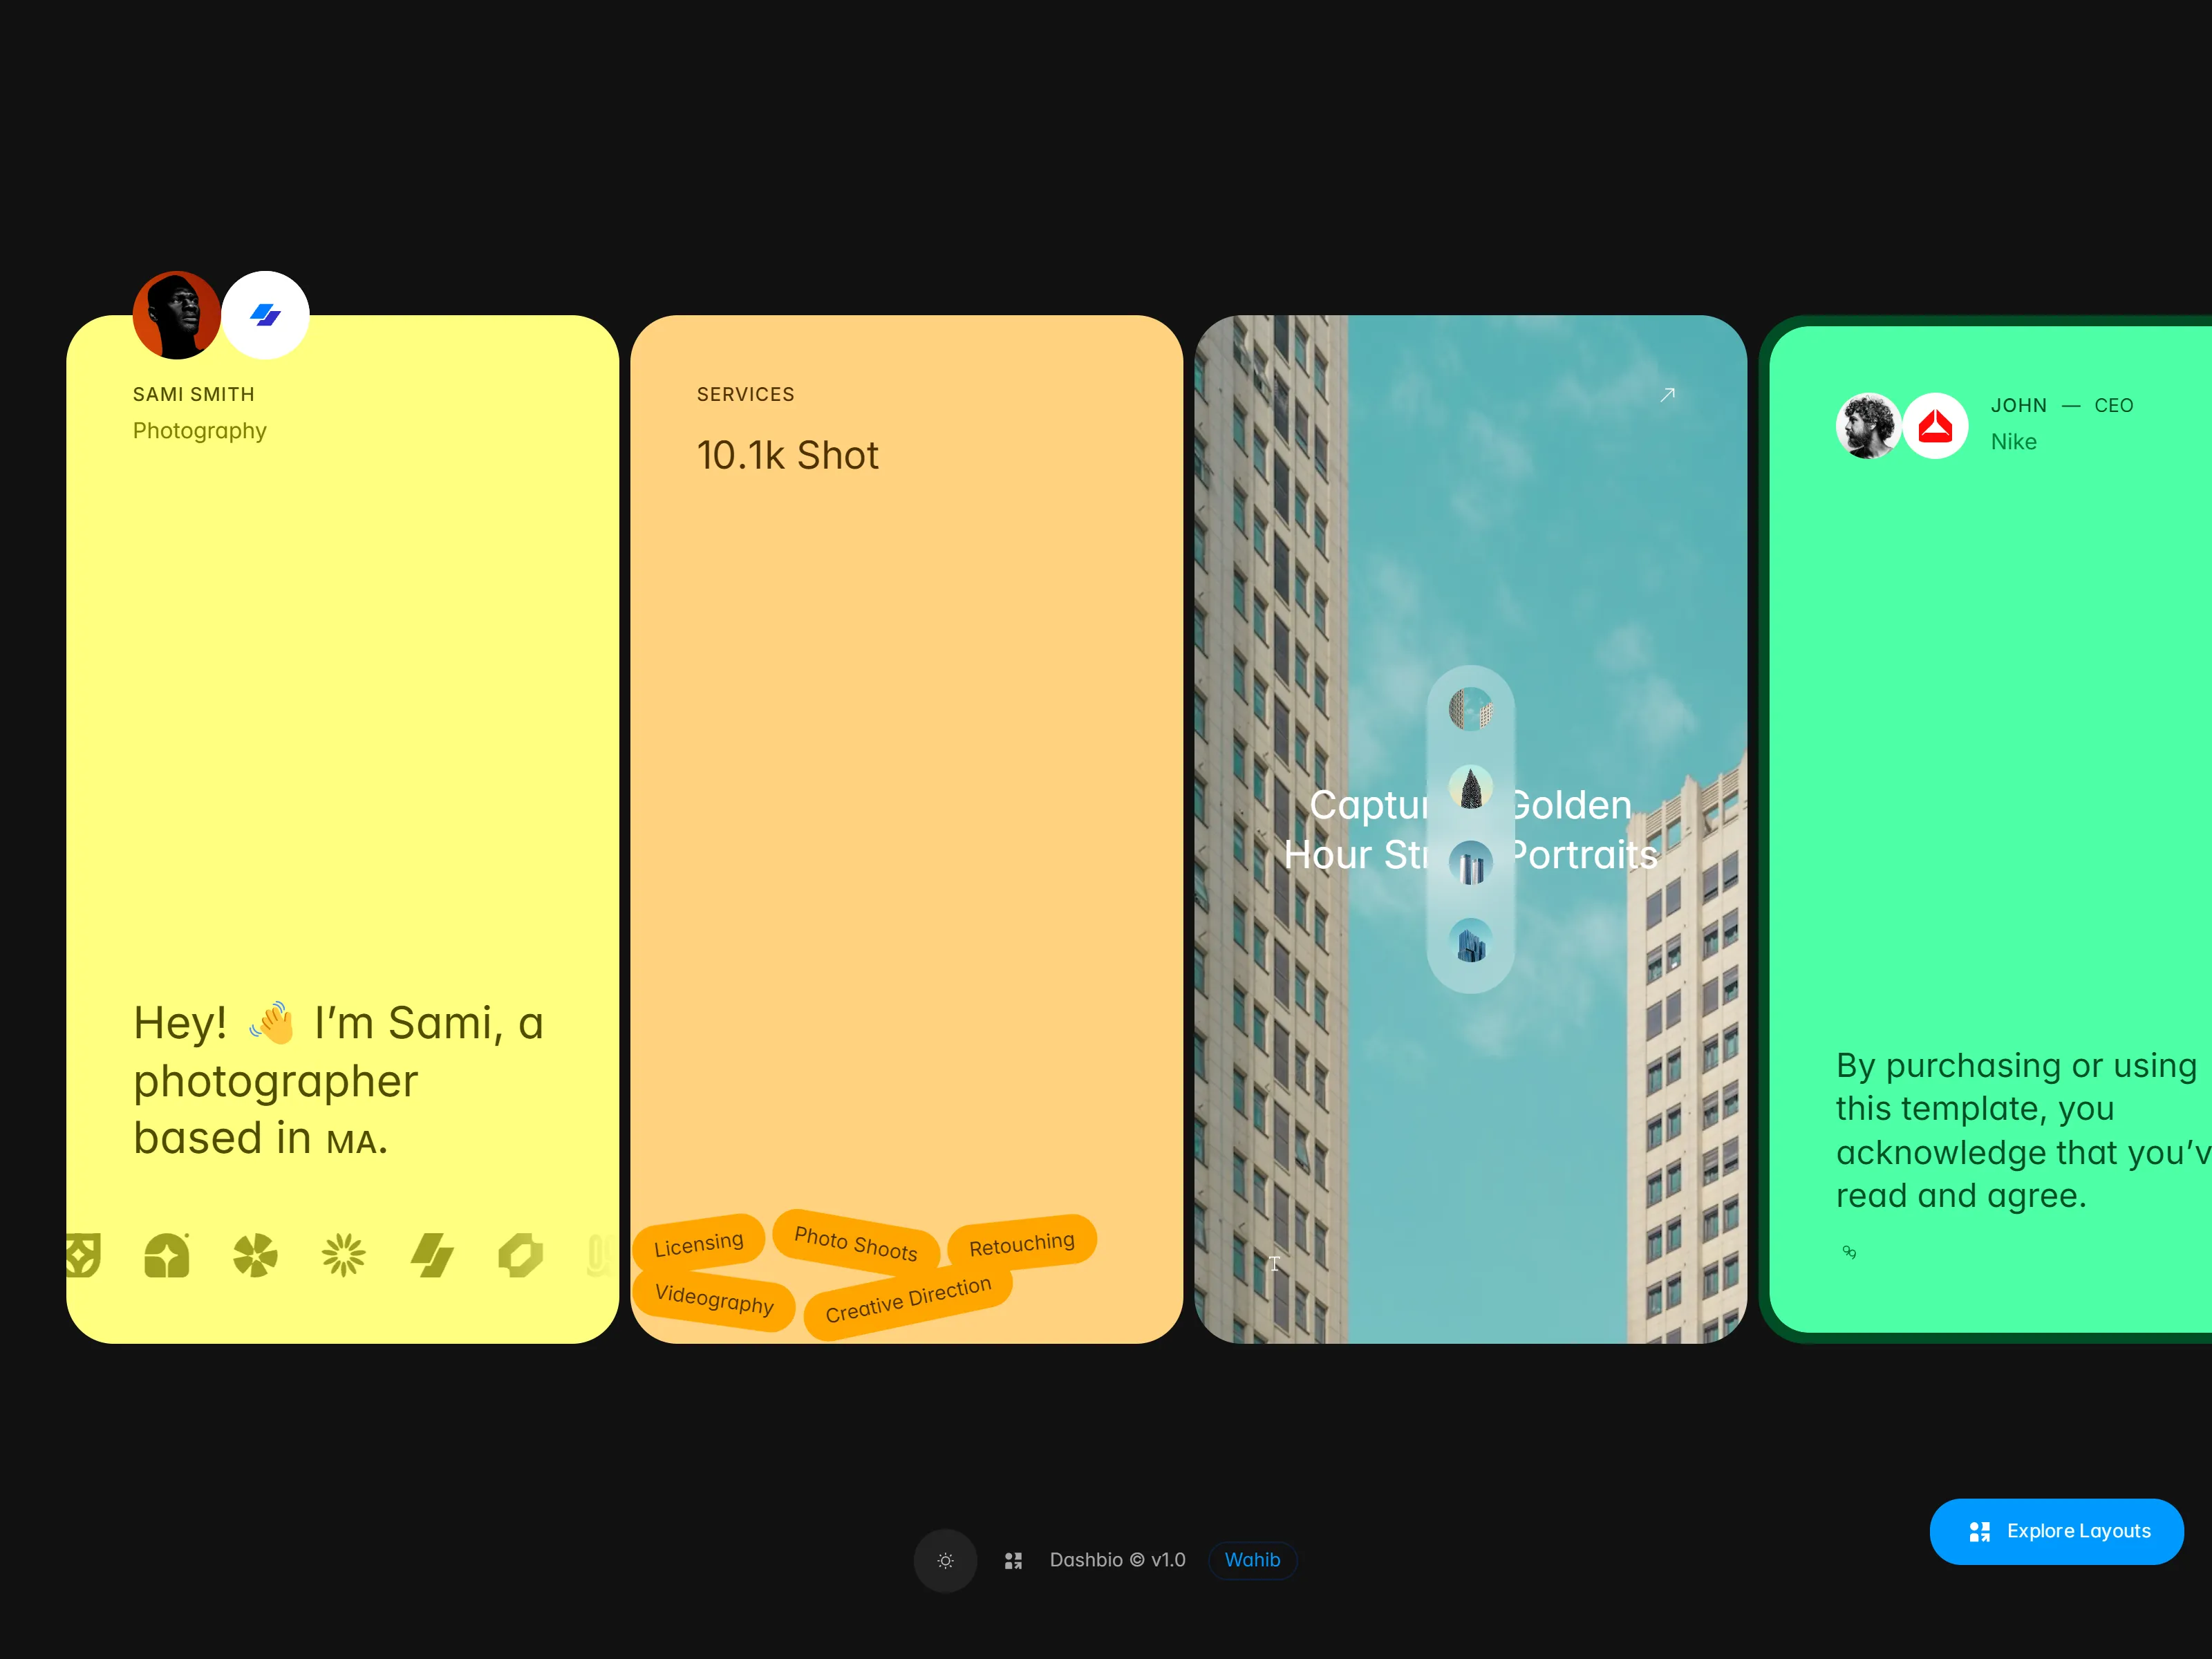Click the 'JOHN — CEO' label
The image size is (2212, 1659).
pos(2062,405)
